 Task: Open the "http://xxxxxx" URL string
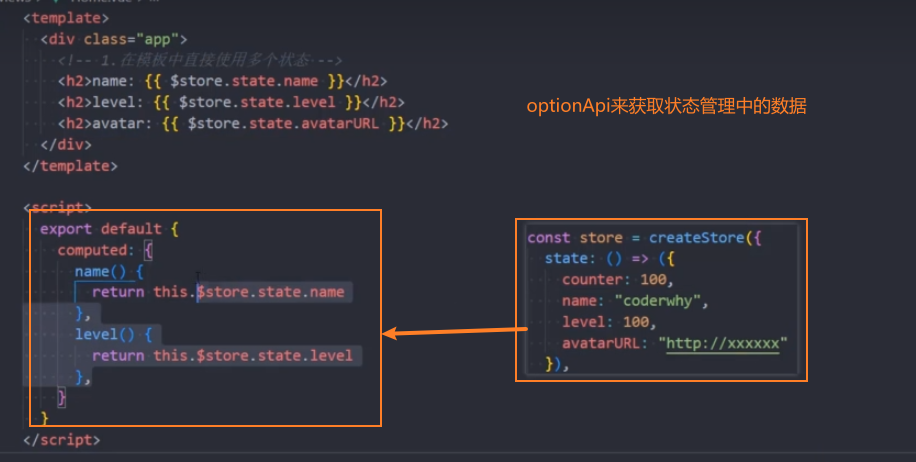tap(723, 343)
